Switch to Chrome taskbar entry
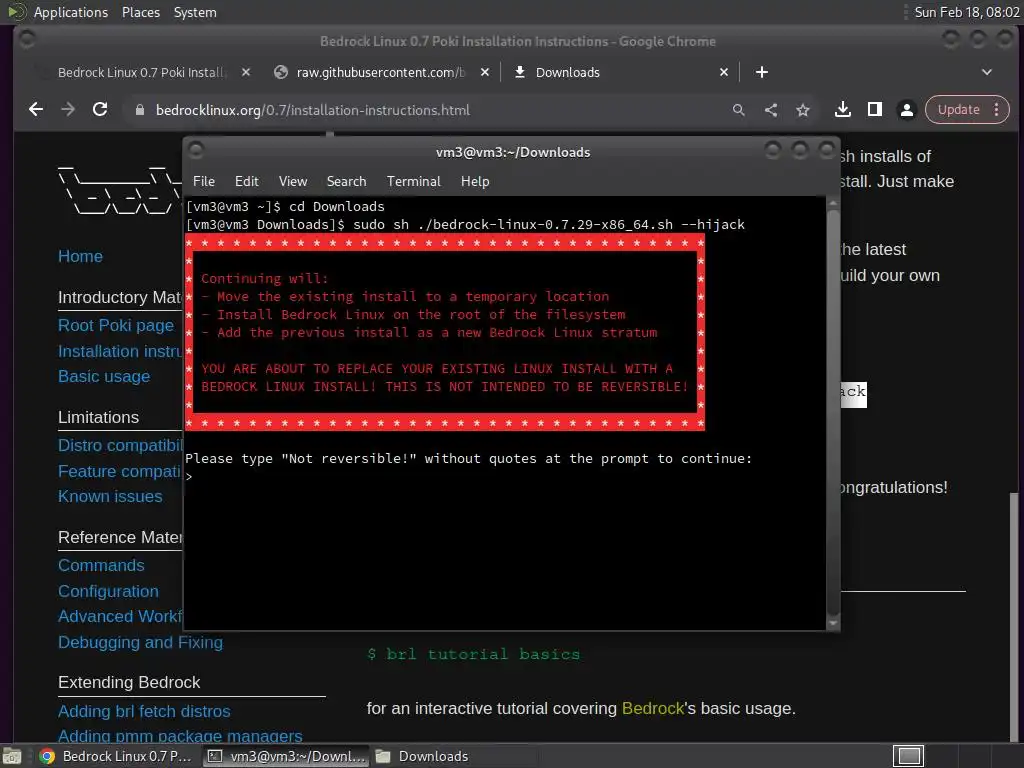This screenshot has height=768, width=1024. pyautogui.click(x=116, y=756)
